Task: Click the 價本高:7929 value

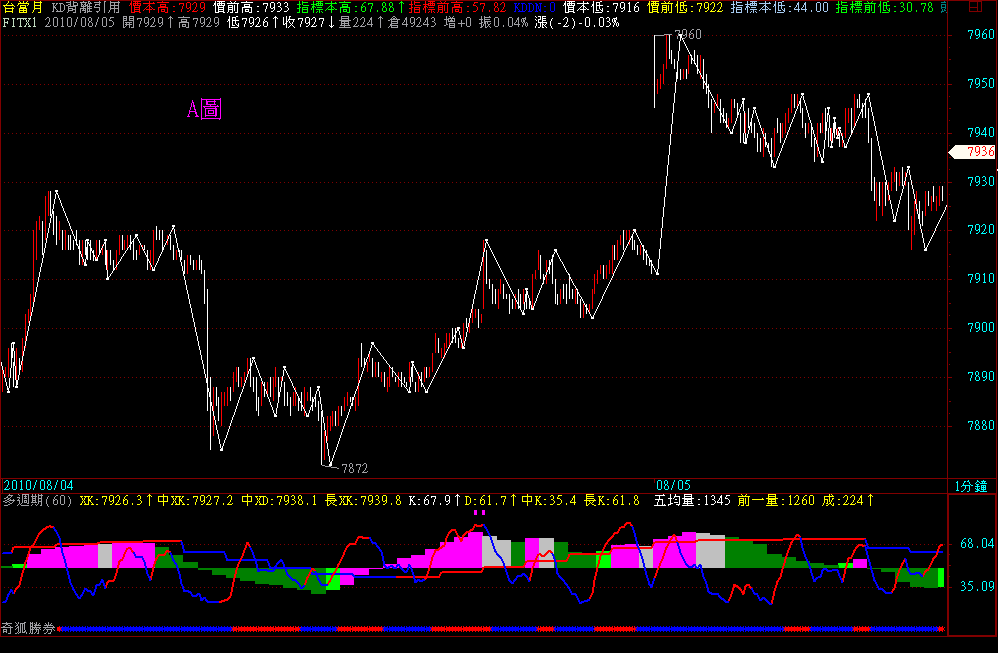Action: (167, 8)
